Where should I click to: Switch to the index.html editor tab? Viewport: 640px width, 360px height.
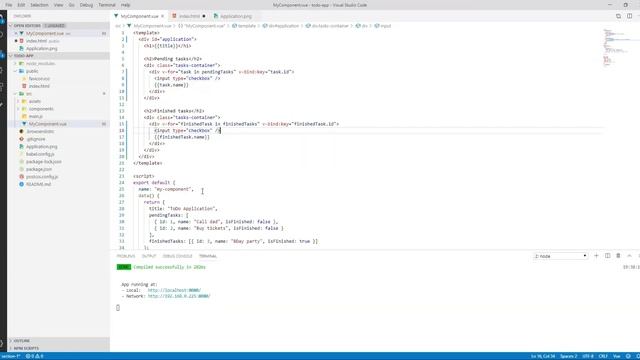point(189,16)
